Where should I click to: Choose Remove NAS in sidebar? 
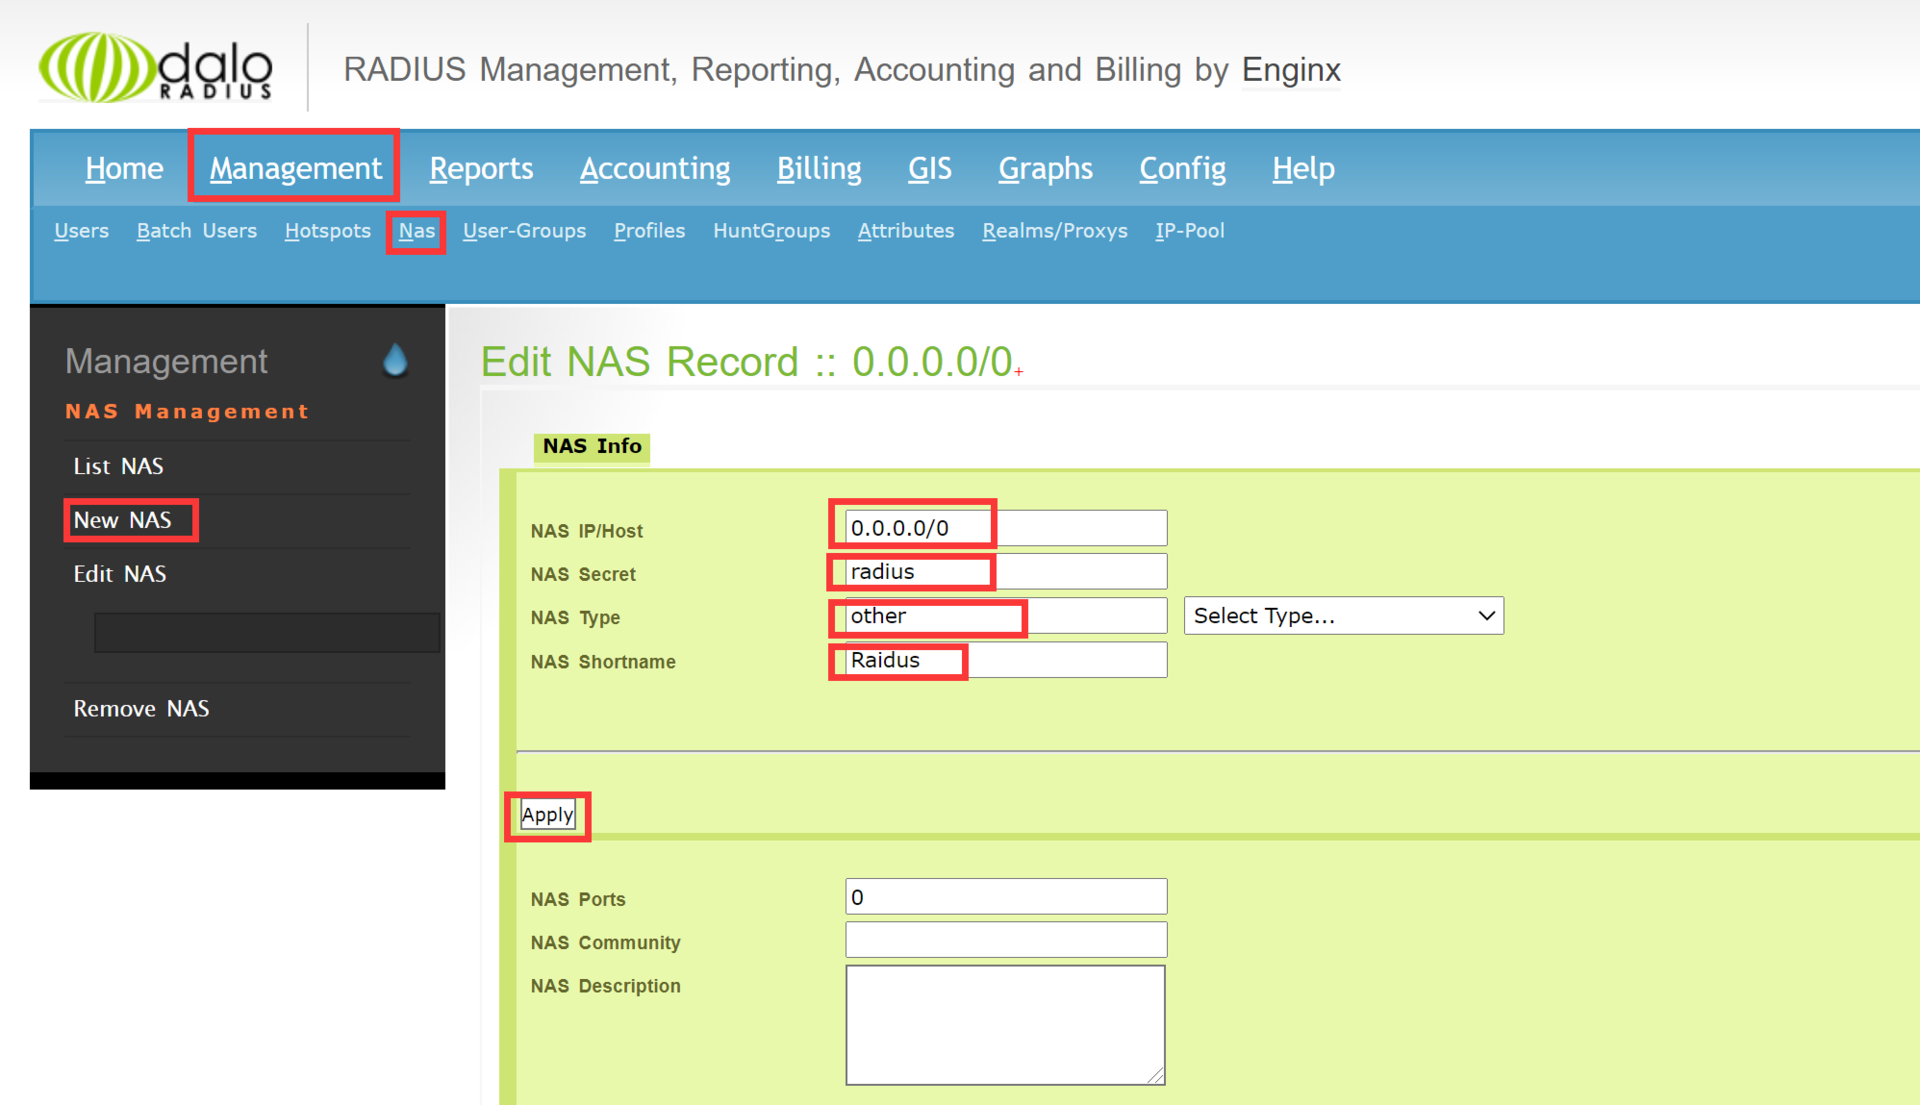pyautogui.click(x=141, y=708)
